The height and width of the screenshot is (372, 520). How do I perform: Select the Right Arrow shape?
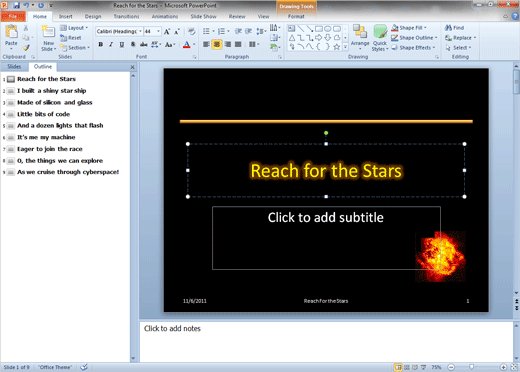[x=319, y=38]
